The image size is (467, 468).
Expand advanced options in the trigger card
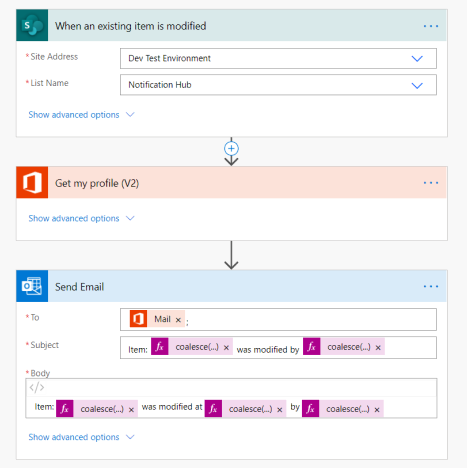pyautogui.click(x=81, y=115)
